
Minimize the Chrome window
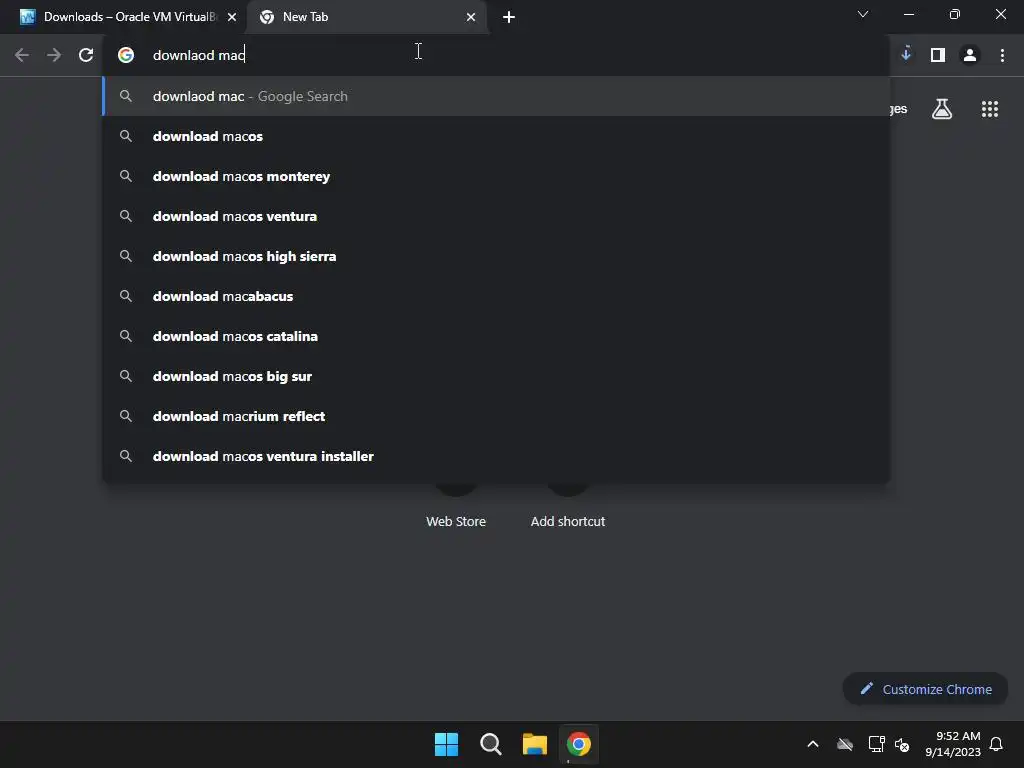[908, 14]
